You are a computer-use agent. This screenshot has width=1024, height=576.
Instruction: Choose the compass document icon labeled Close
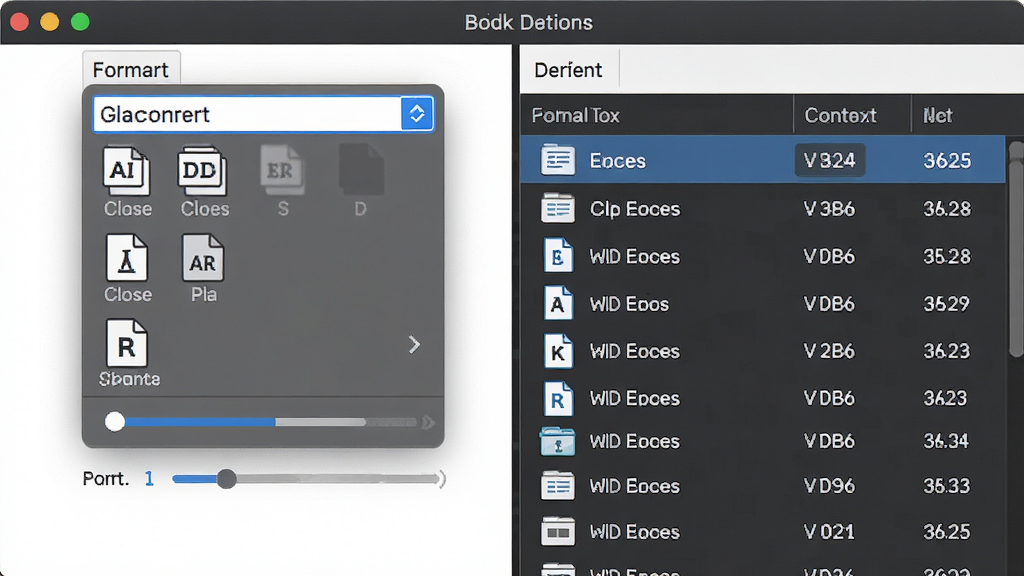127,258
